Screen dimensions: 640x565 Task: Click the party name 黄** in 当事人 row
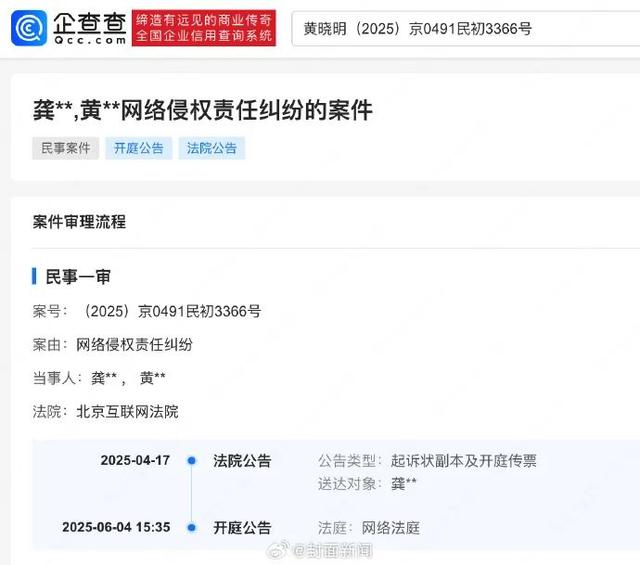[x=152, y=378]
